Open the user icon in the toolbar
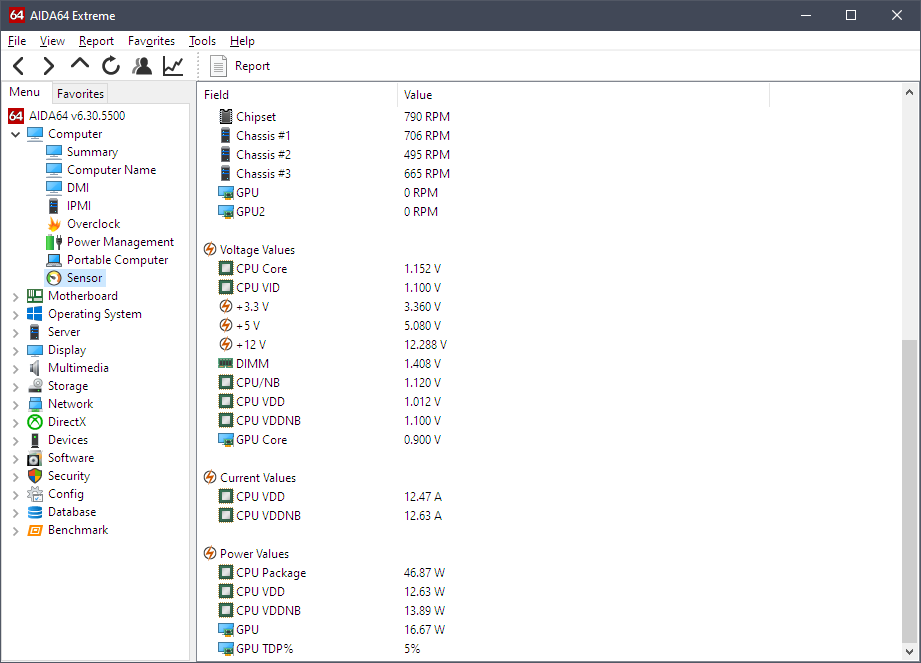Viewport: 921px width, 663px height. [x=142, y=66]
